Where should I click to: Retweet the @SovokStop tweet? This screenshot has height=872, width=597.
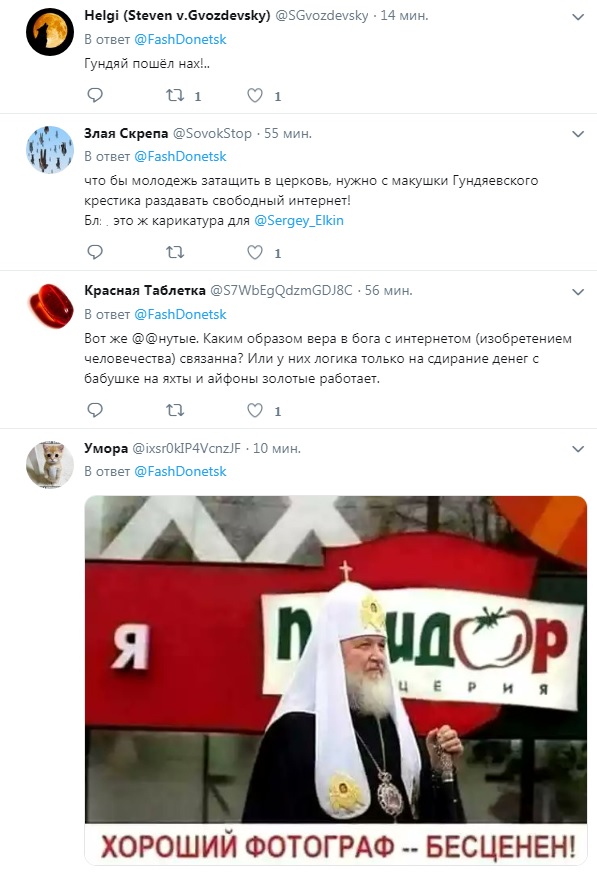[175, 252]
